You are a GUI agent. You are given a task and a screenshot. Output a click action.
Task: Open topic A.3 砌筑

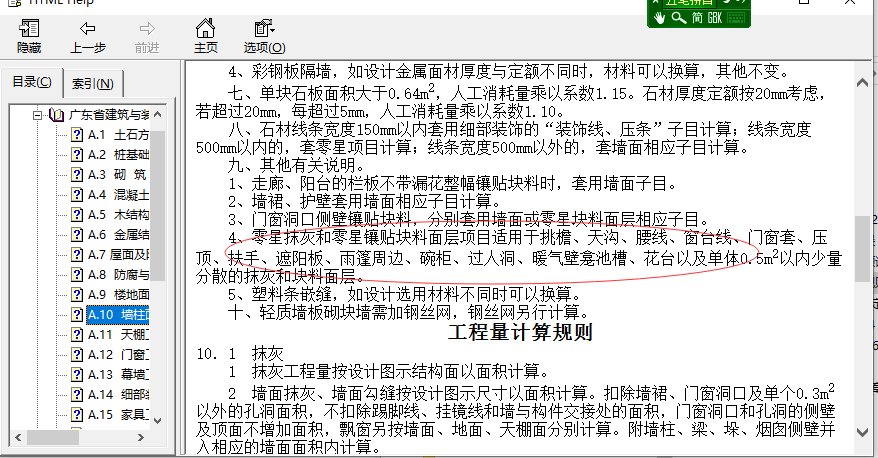[x=117, y=175]
